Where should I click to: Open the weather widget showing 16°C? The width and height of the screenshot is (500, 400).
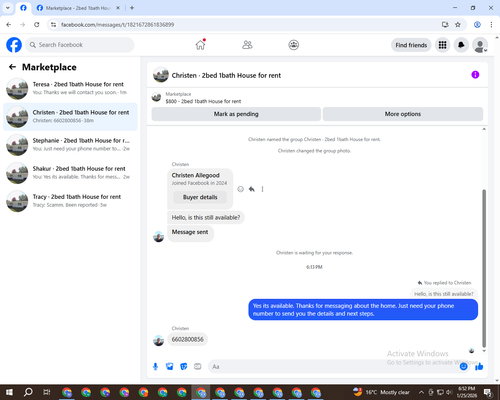tap(381, 392)
